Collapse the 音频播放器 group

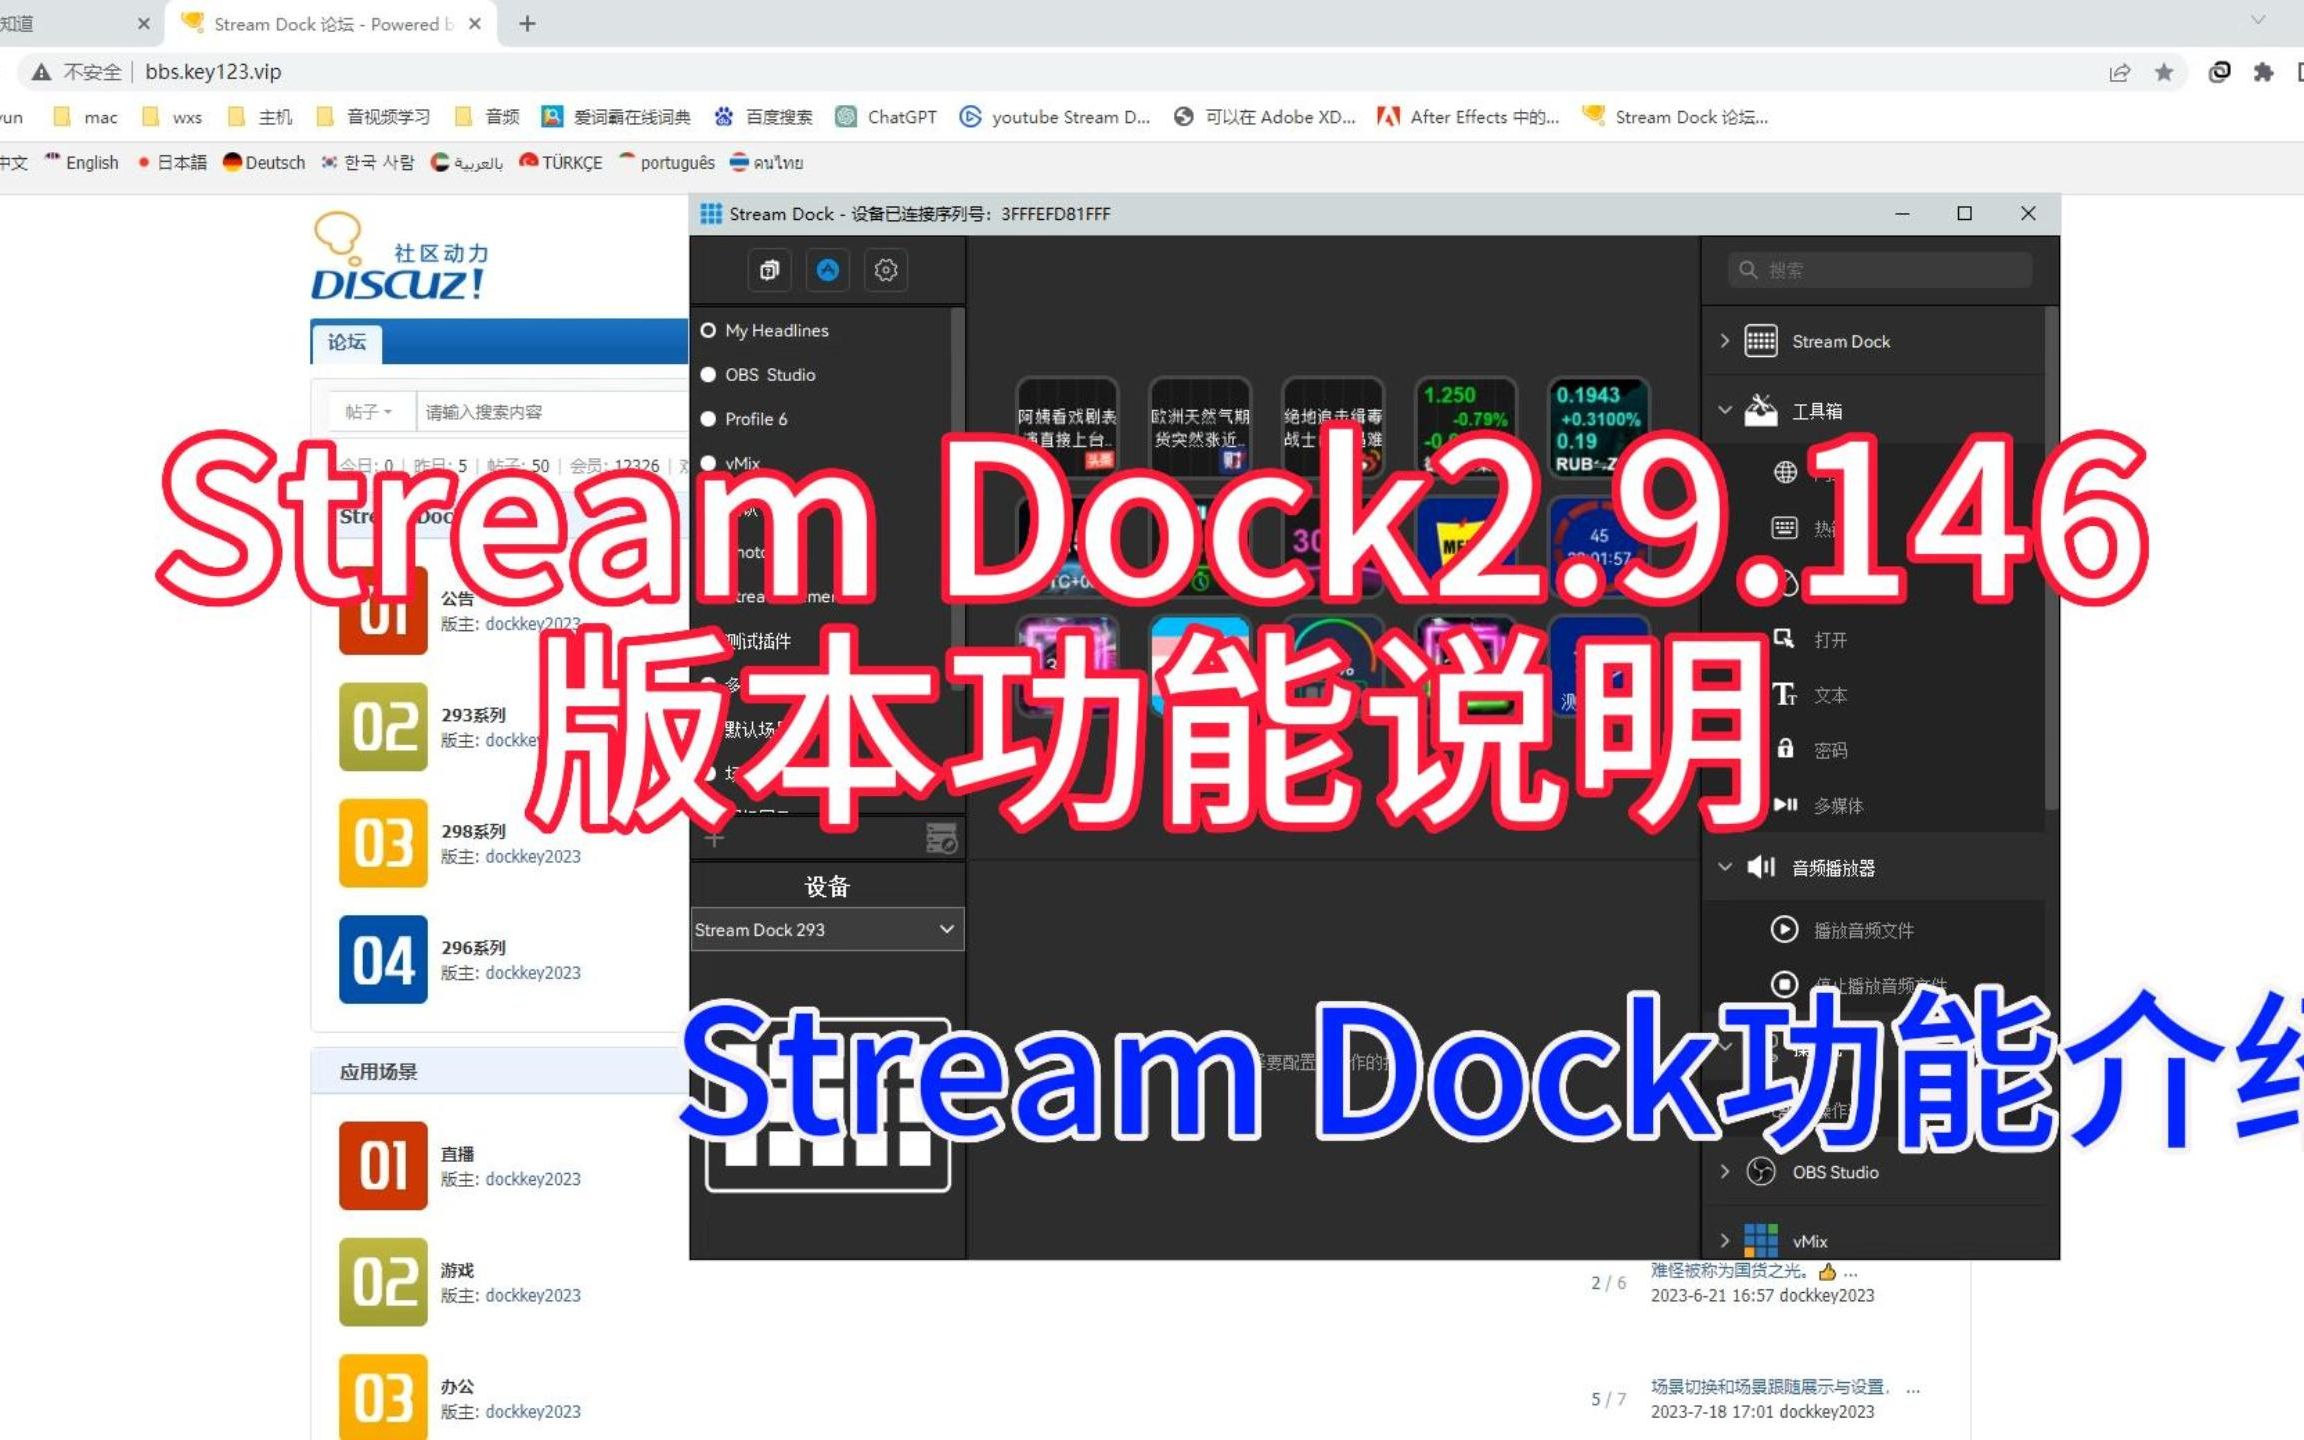[1725, 867]
